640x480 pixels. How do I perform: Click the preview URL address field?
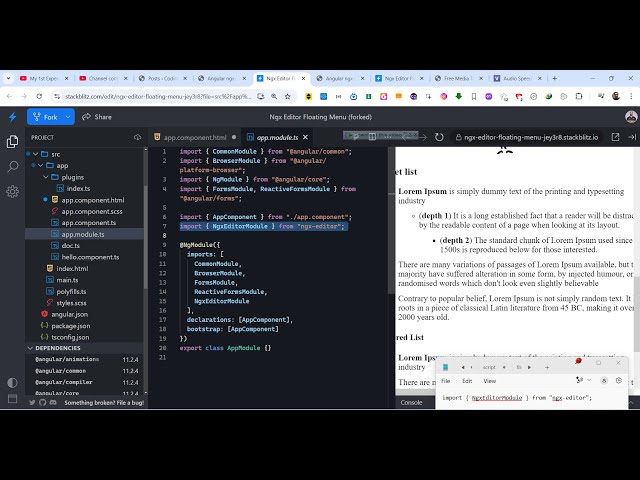click(x=530, y=137)
